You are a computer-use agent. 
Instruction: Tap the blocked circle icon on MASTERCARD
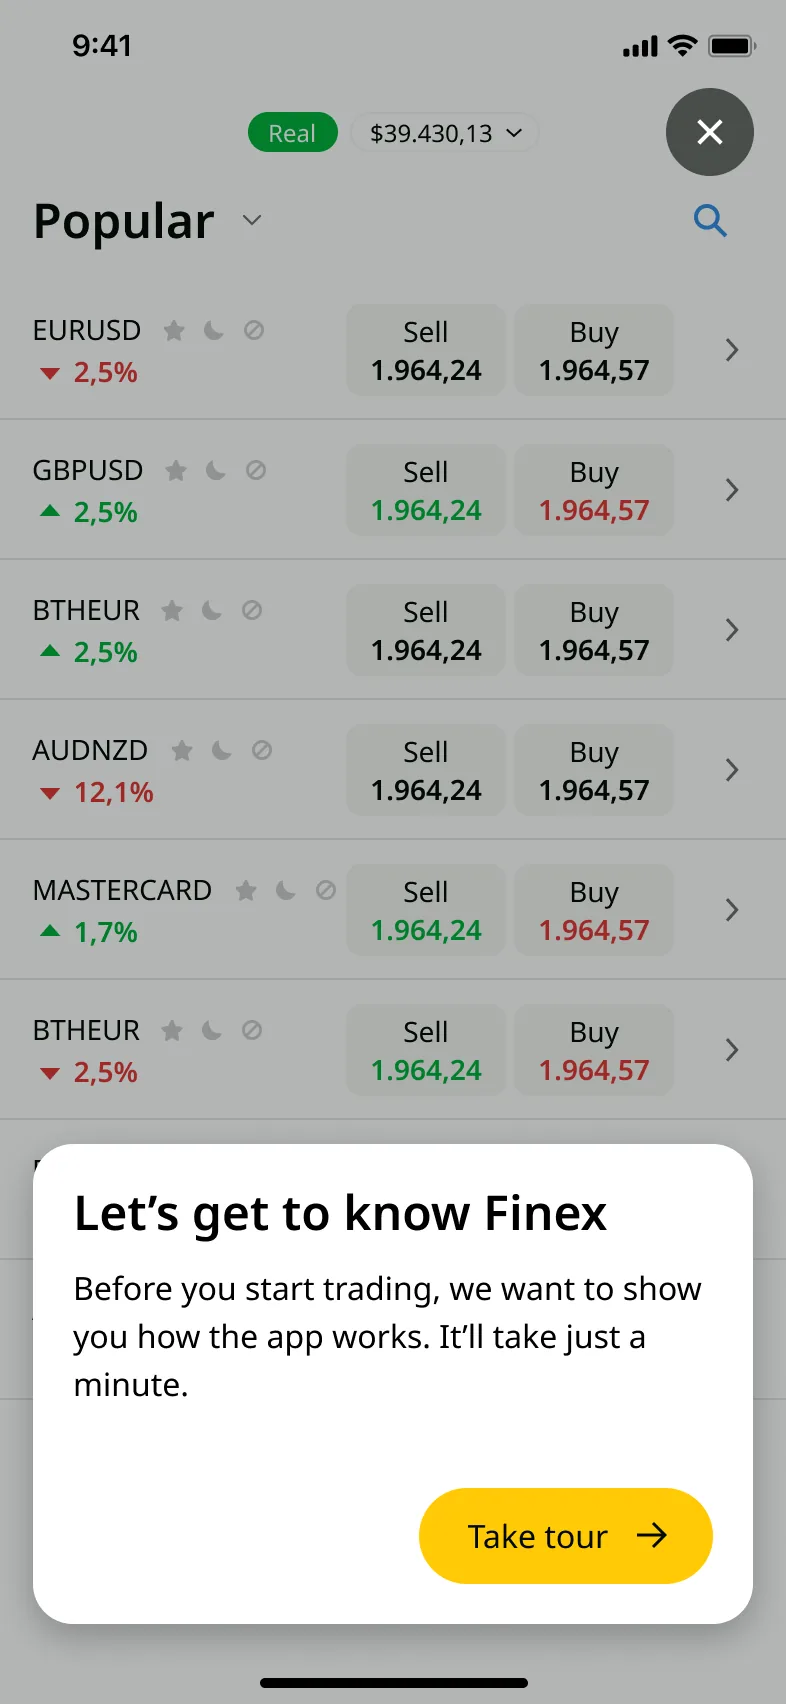[x=326, y=890]
